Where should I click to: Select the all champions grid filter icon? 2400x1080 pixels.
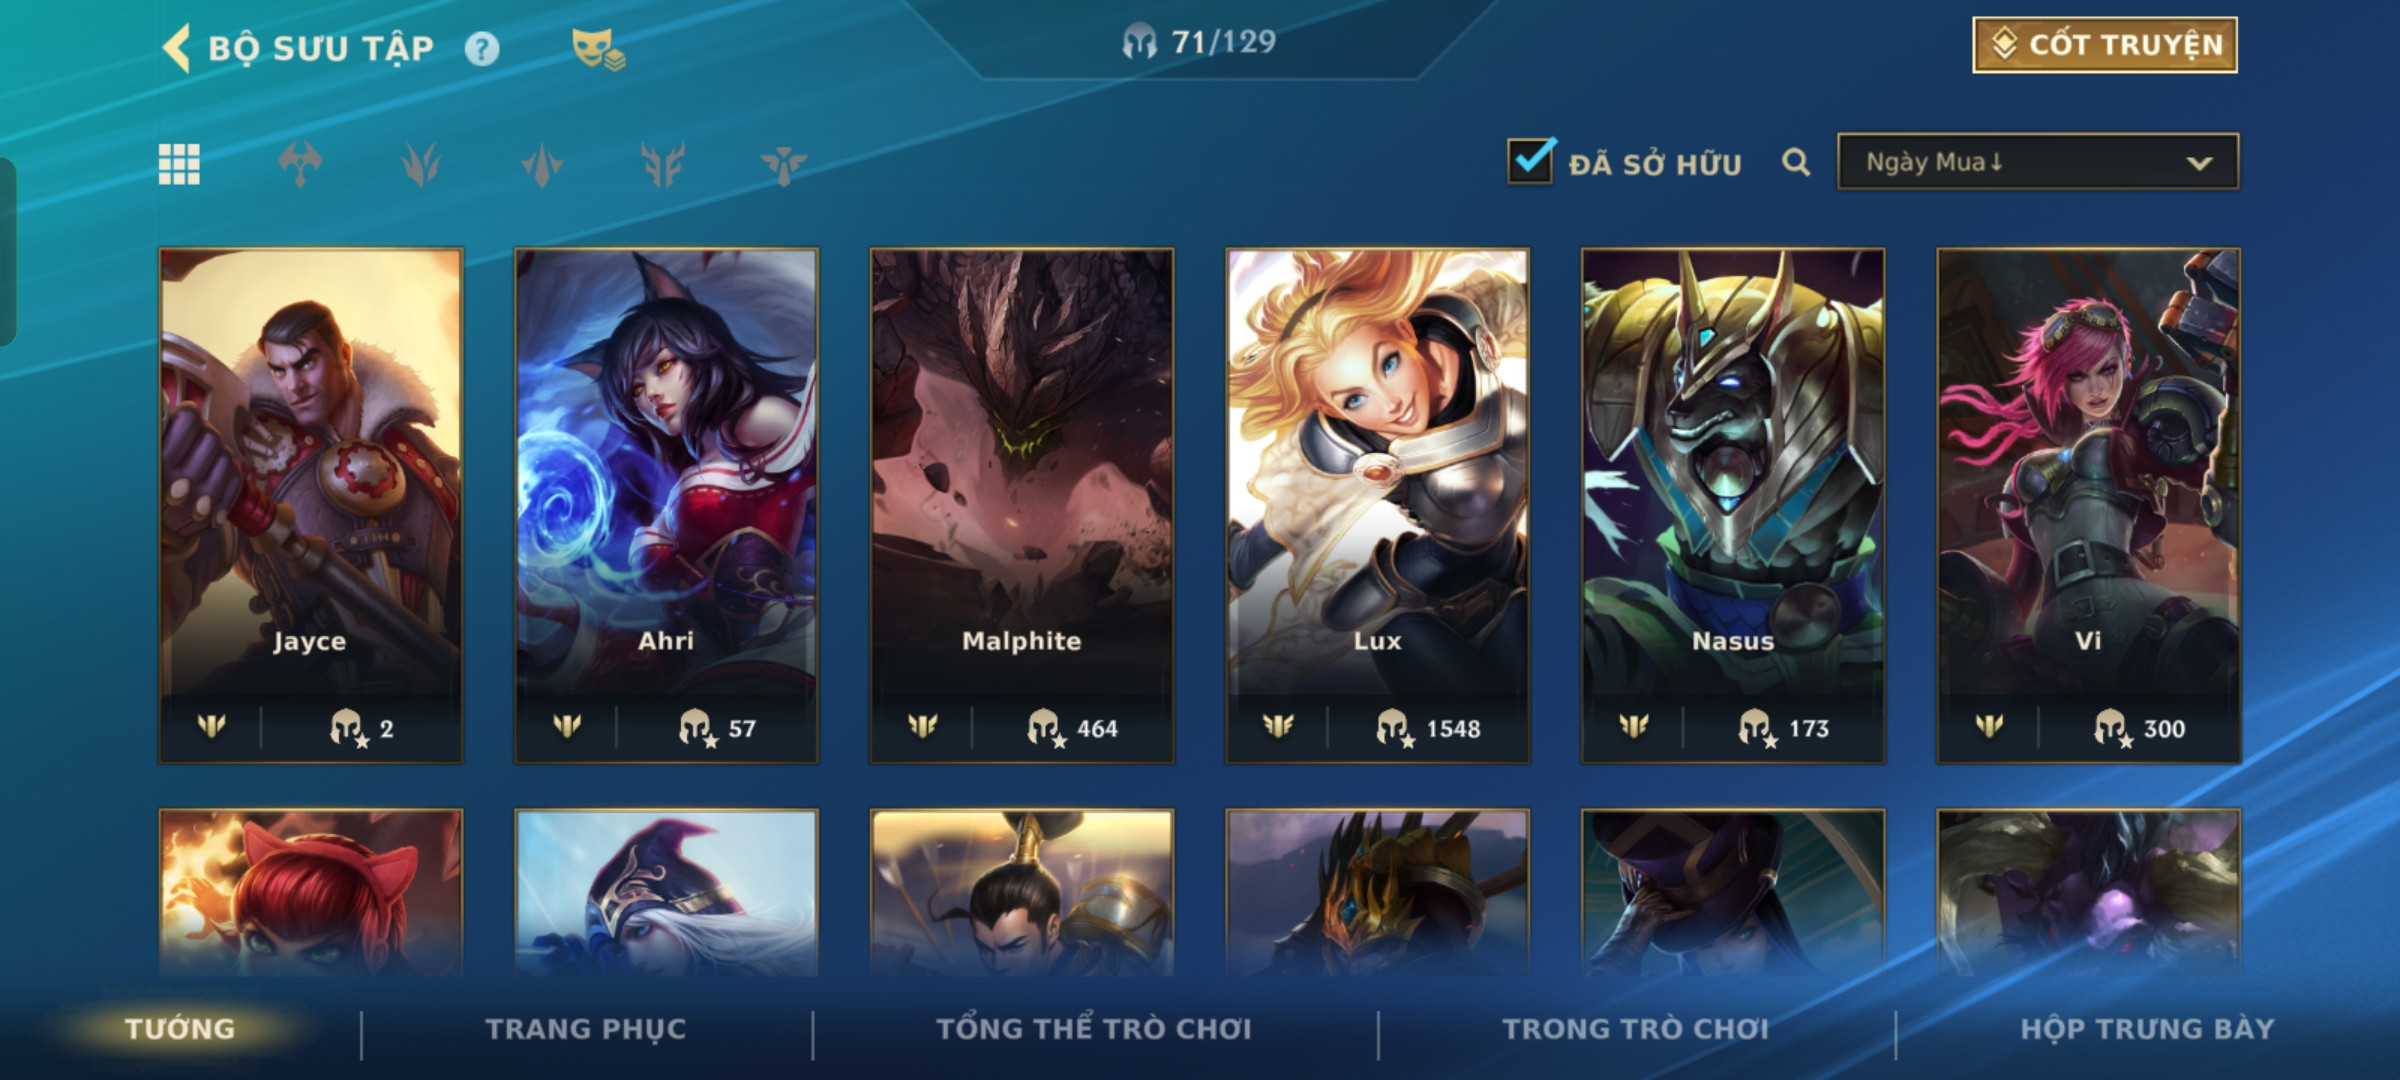[179, 164]
